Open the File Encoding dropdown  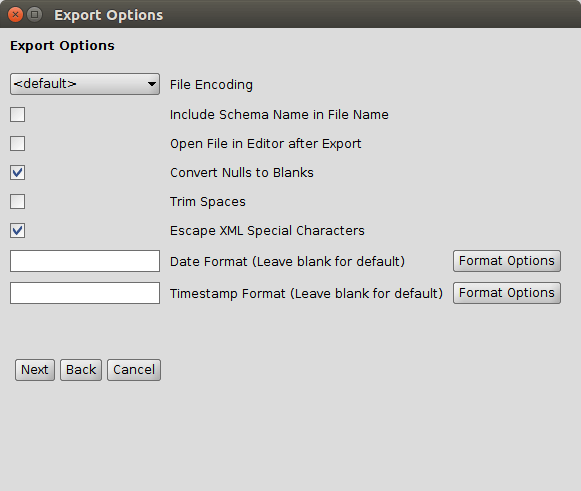(x=85, y=84)
